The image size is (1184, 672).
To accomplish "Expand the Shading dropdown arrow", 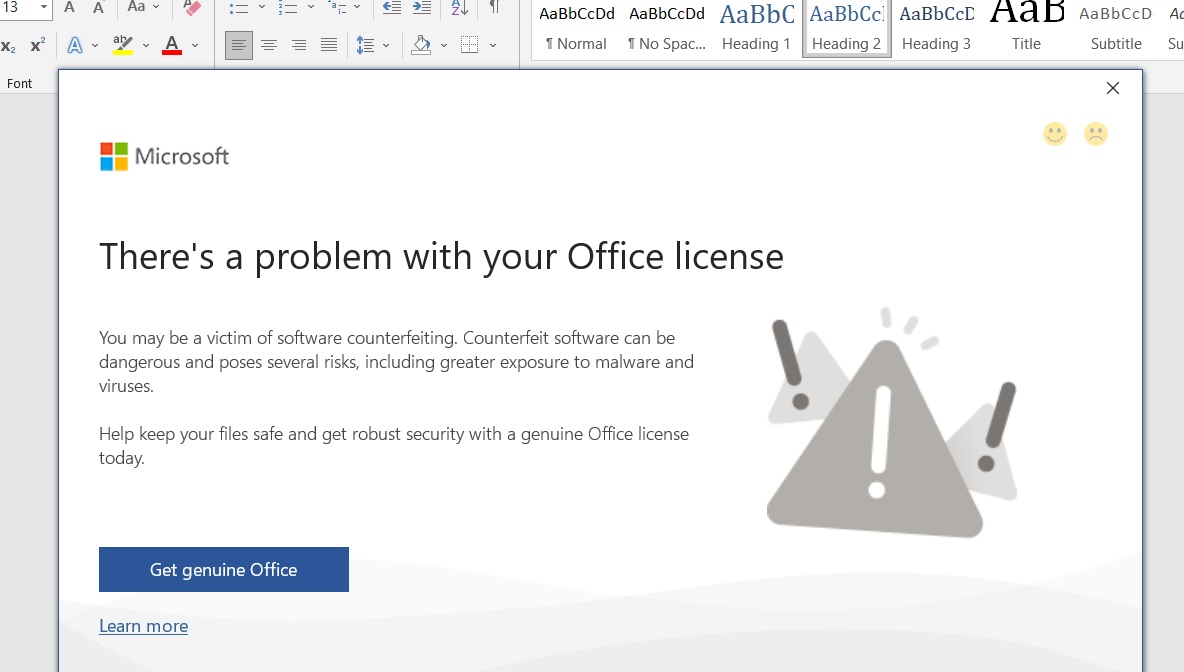I will [x=444, y=45].
